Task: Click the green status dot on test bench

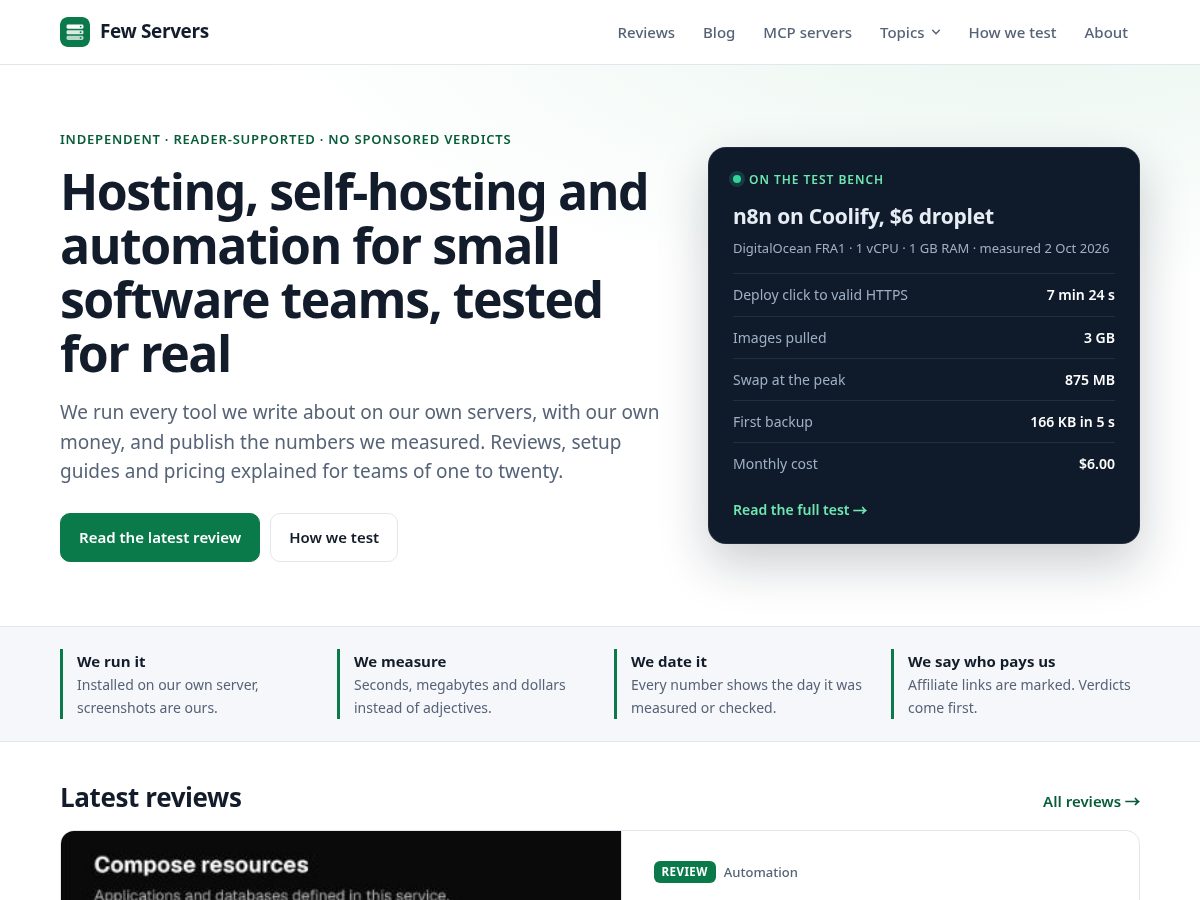Action: 737,180
